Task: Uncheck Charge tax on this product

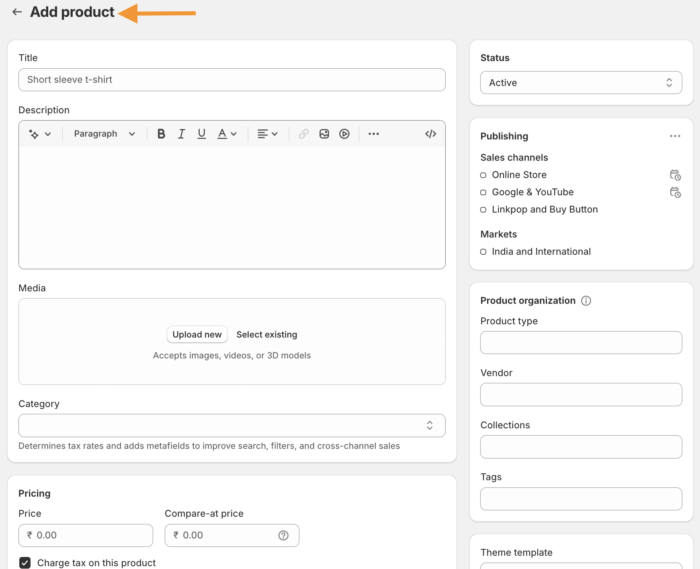Action: tap(25, 563)
